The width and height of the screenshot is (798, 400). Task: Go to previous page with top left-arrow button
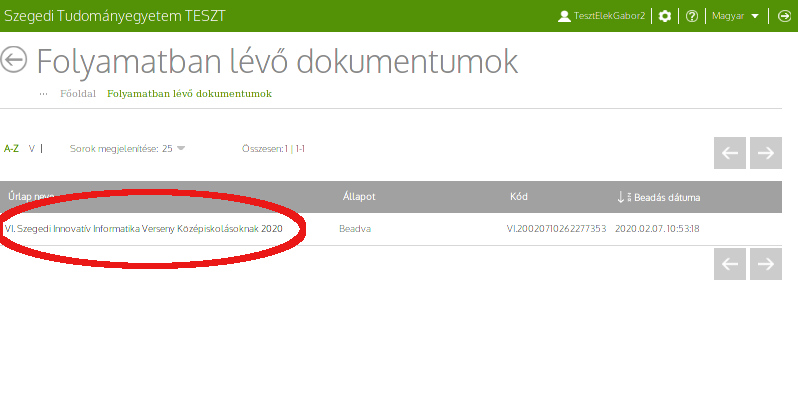point(730,153)
